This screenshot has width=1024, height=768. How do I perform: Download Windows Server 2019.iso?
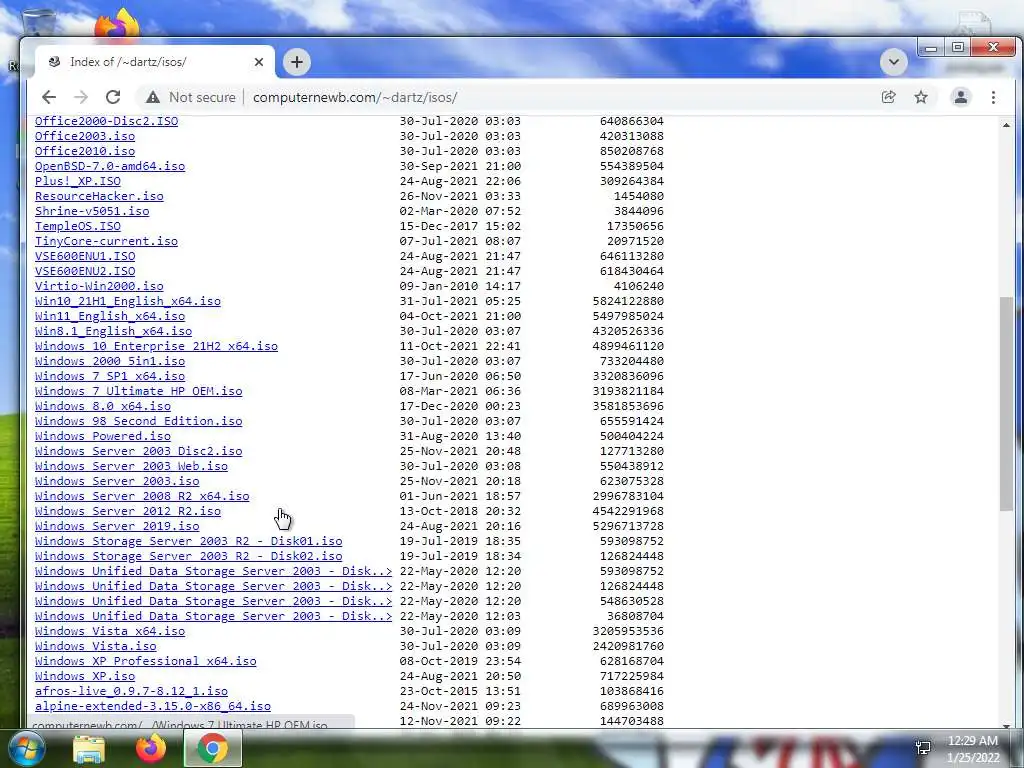[x=117, y=526]
